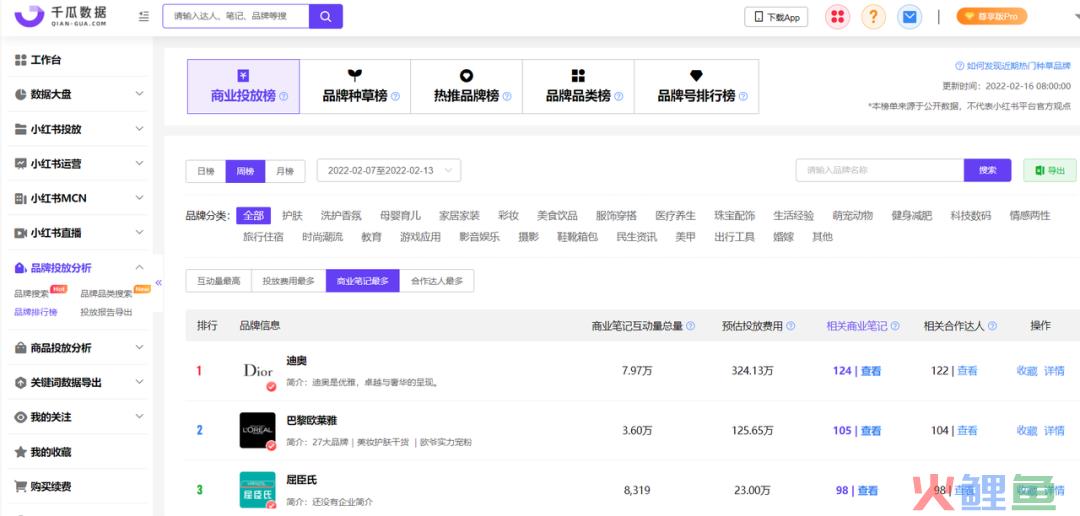Click the purple 搜索 button
Screen dimensions: 1080x516
point(988,170)
